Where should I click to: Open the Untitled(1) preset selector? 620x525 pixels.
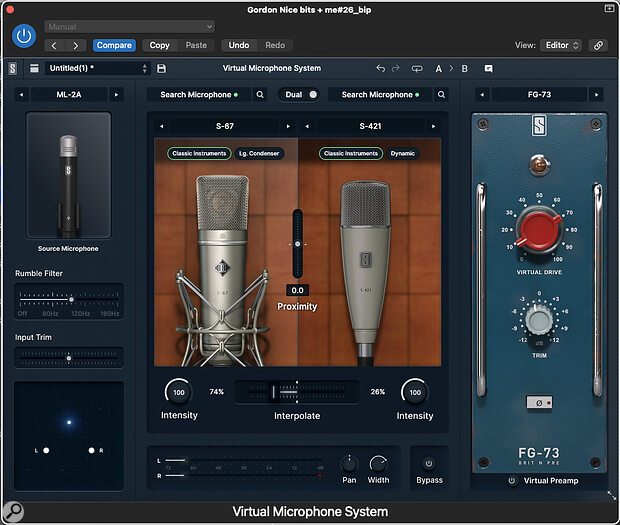(x=97, y=68)
